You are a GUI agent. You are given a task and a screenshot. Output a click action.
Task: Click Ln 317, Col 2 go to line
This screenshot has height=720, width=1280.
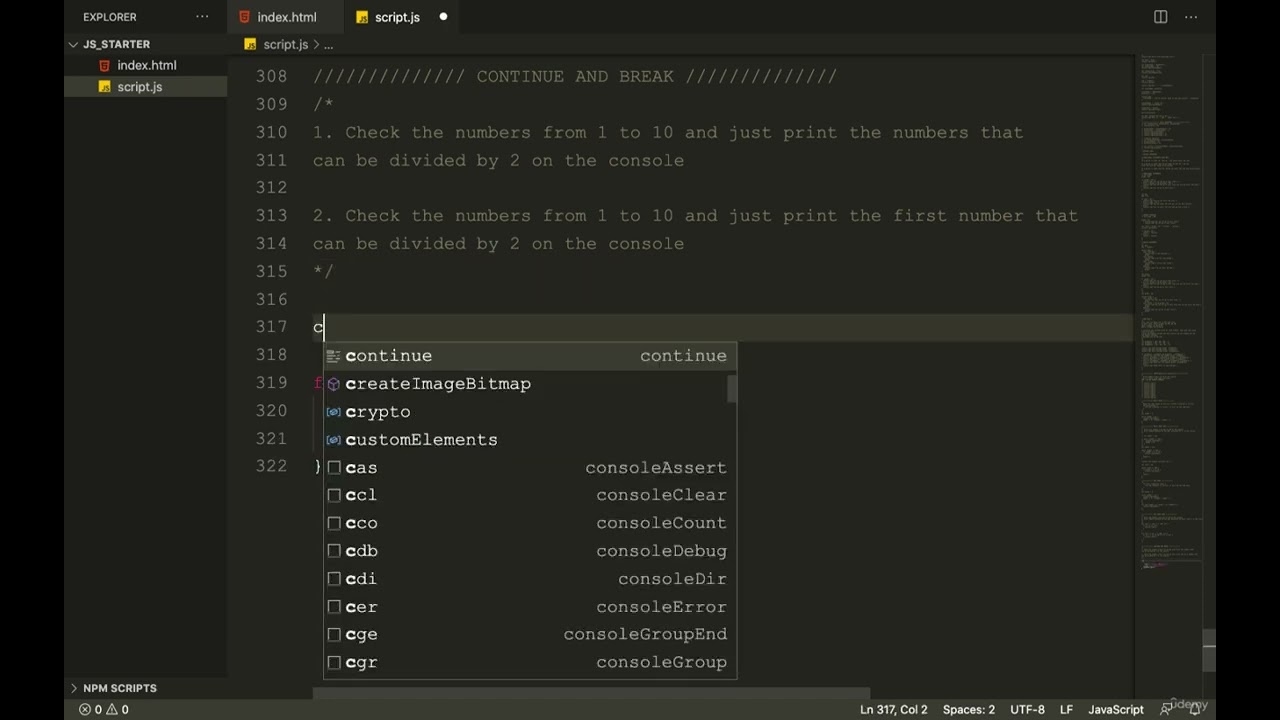click(x=893, y=709)
